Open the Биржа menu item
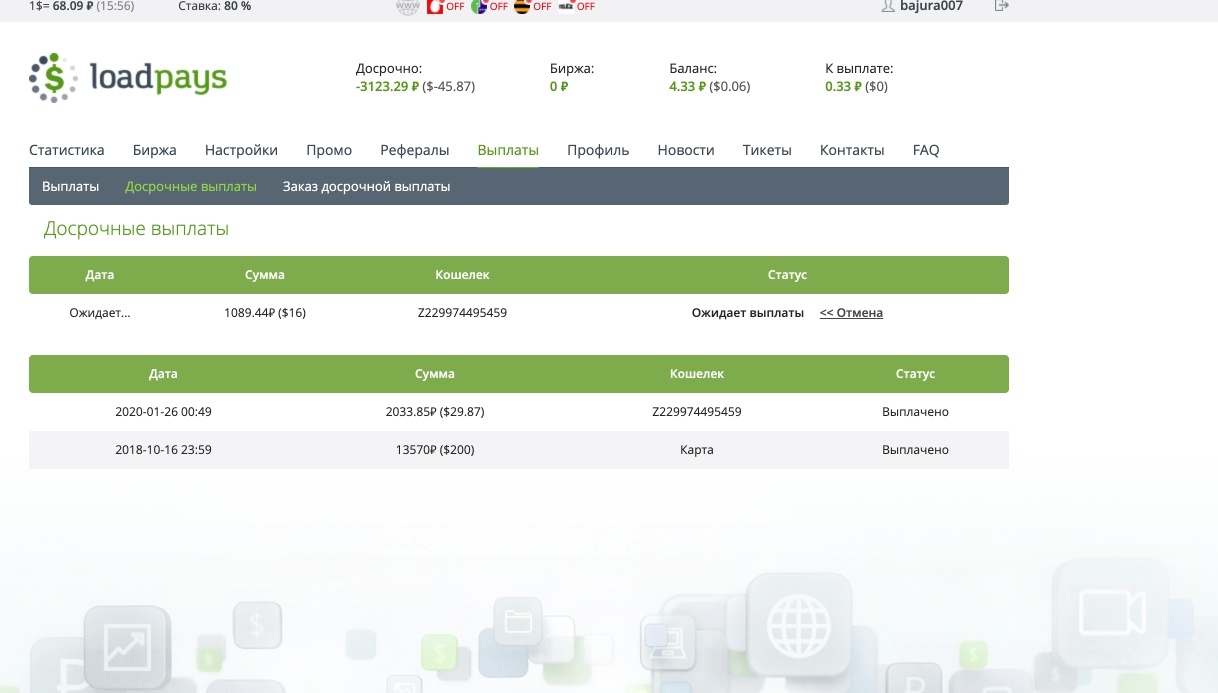This screenshot has height=693, width=1218. (155, 150)
